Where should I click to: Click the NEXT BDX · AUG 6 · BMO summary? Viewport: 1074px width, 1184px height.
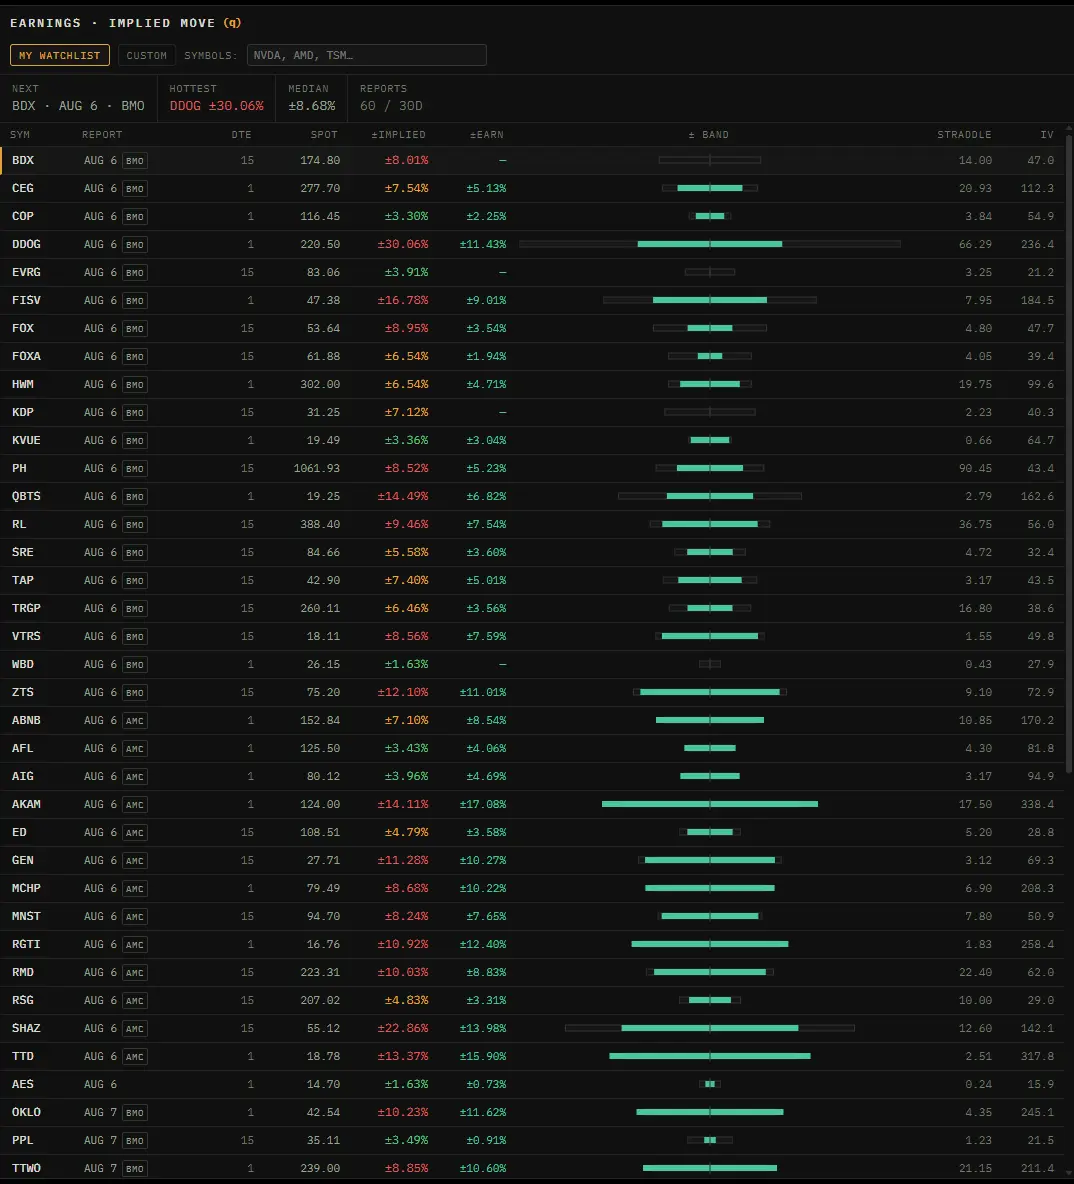pos(79,98)
